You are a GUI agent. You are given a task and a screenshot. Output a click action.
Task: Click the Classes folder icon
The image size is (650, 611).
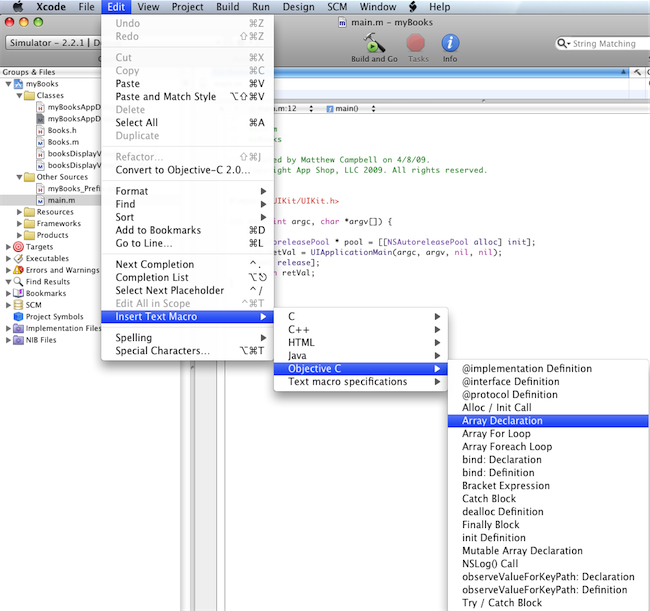coord(29,95)
